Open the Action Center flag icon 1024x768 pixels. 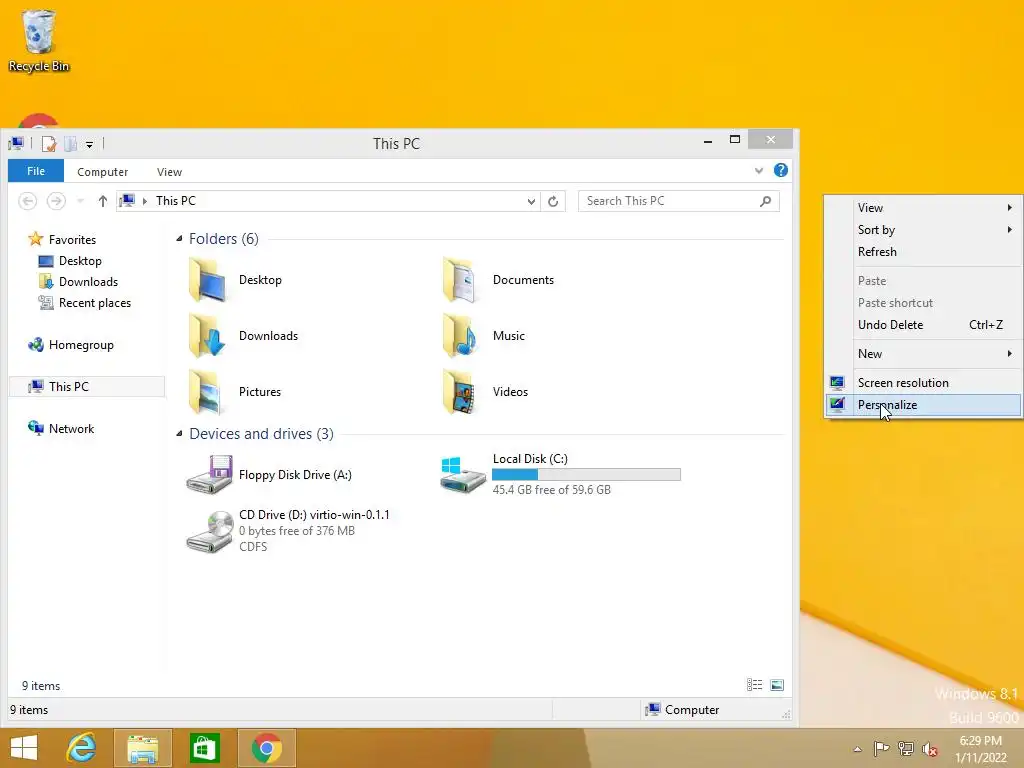(881, 748)
